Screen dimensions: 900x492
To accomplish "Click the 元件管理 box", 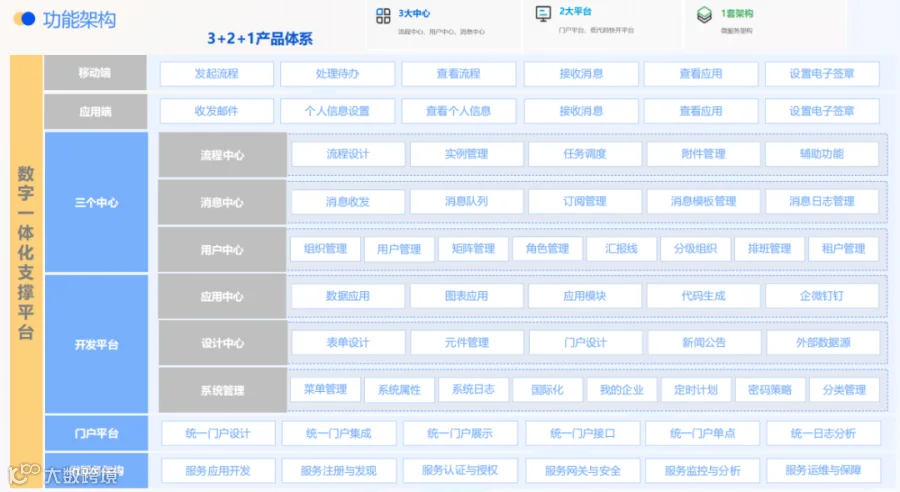I will click(467, 343).
